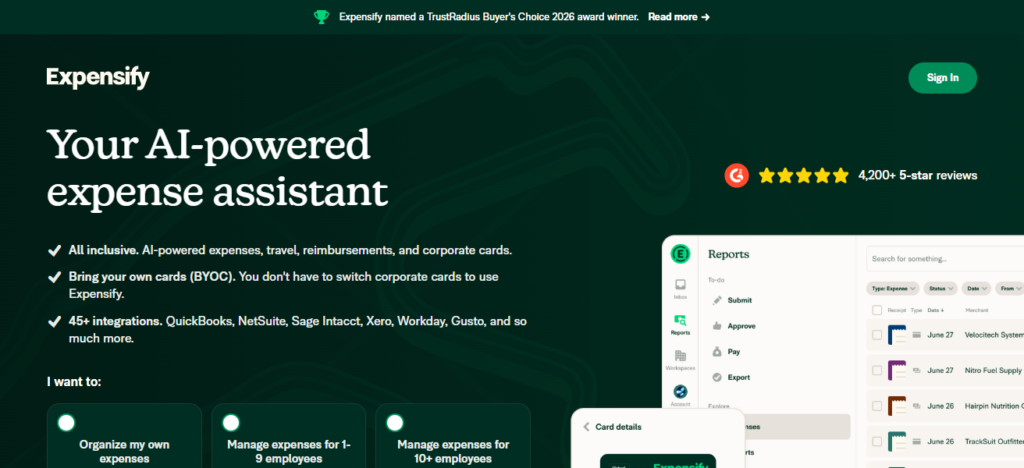This screenshot has width=1024, height=468.
Task: Click the G2 logo badge
Action: [x=737, y=175]
